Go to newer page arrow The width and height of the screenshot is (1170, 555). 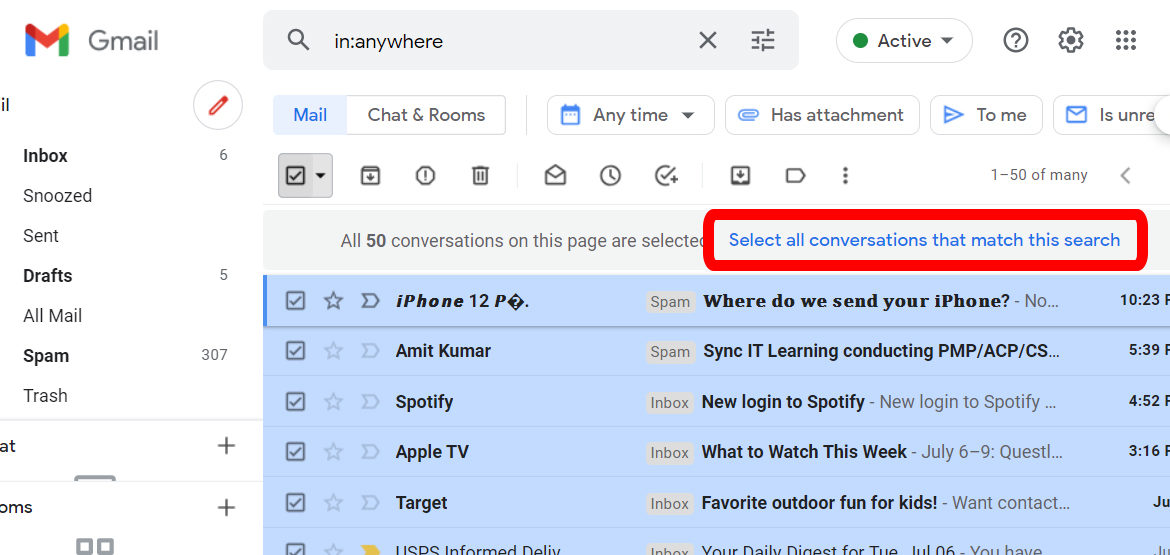pyautogui.click(x=1126, y=175)
